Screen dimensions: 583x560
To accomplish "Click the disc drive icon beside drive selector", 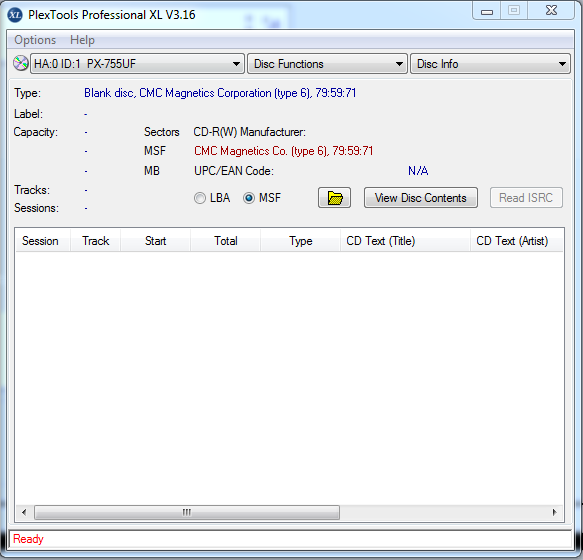I will pos(21,63).
